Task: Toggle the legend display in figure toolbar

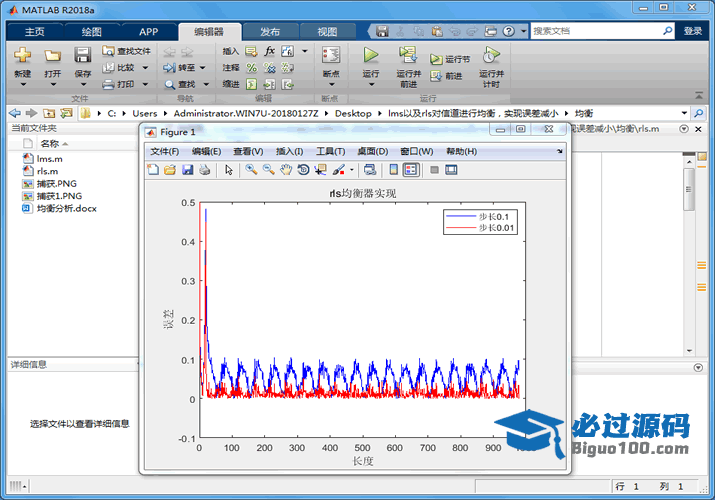Action: point(410,170)
